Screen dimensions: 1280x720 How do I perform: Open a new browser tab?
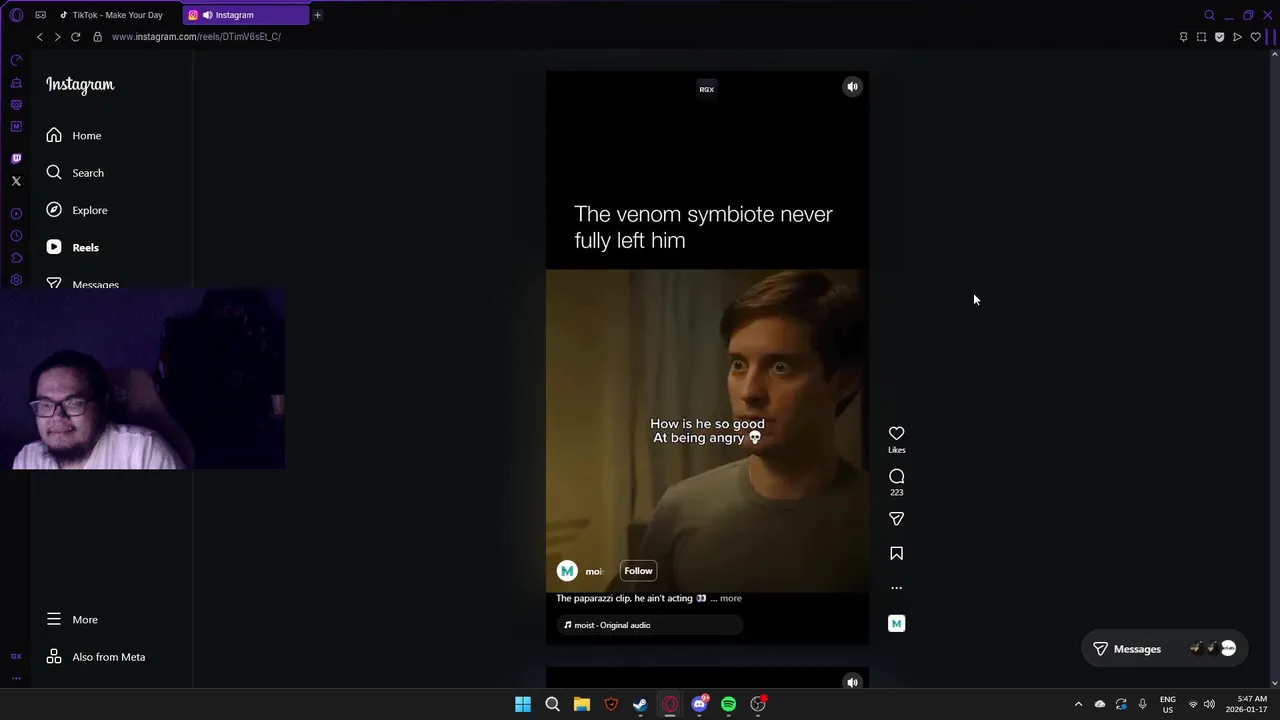(x=318, y=15)
